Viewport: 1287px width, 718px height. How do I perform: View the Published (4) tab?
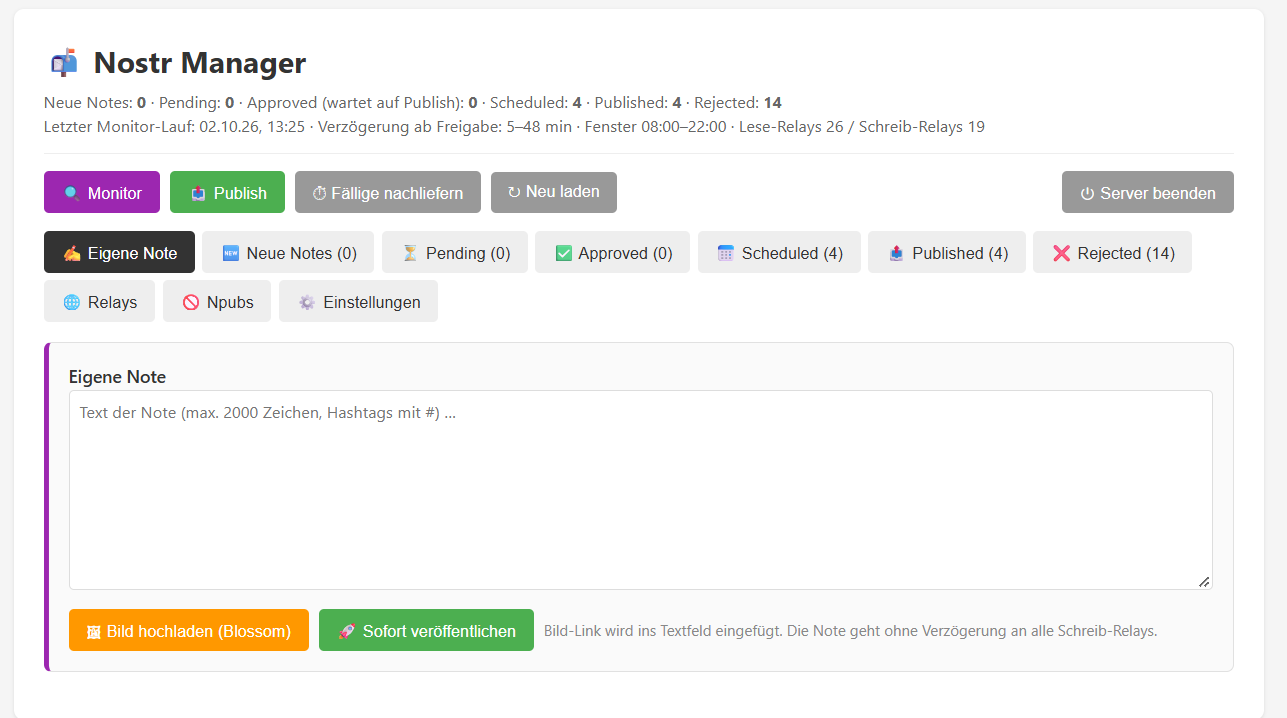pyautogui.click(x=947, y=252)
